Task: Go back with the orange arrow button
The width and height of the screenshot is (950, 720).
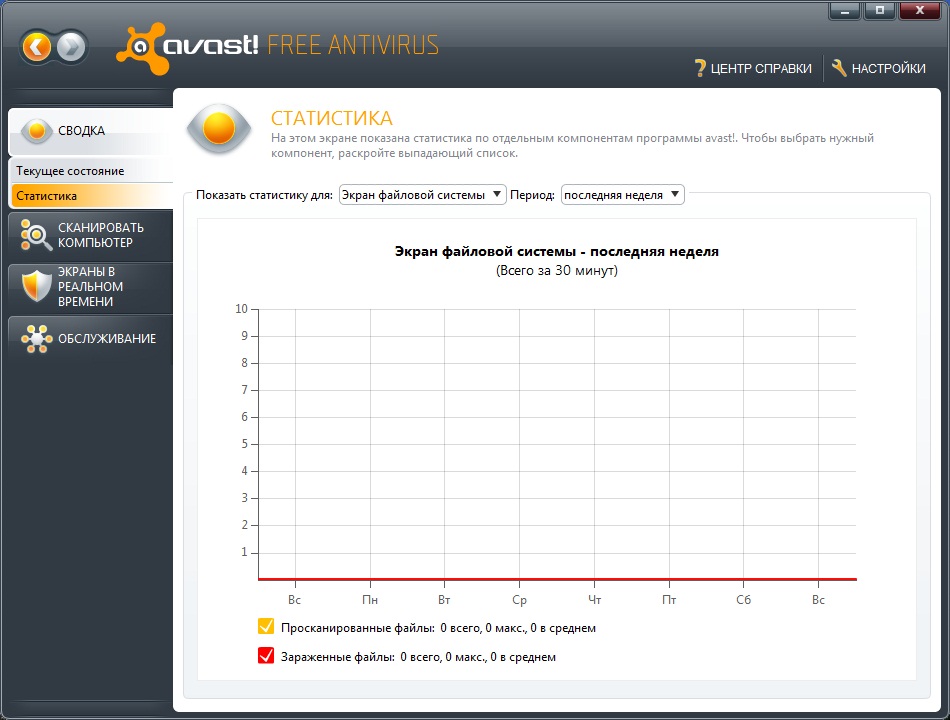Action: (x=37, y=47)
